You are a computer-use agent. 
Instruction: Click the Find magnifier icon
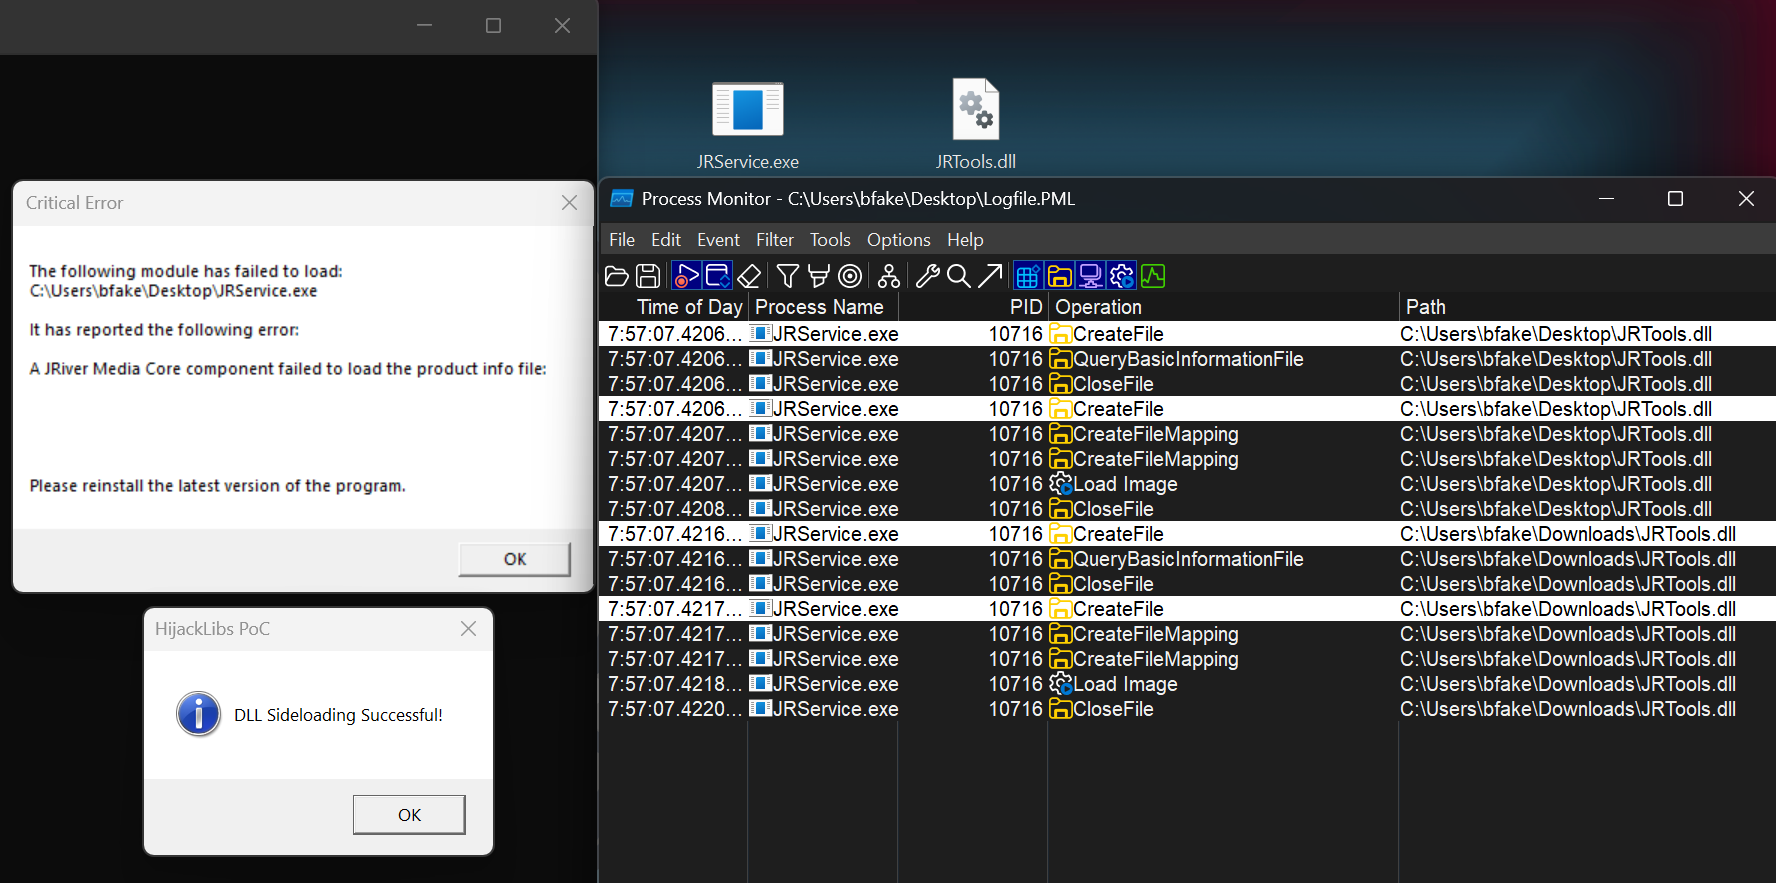coord(958,276)
